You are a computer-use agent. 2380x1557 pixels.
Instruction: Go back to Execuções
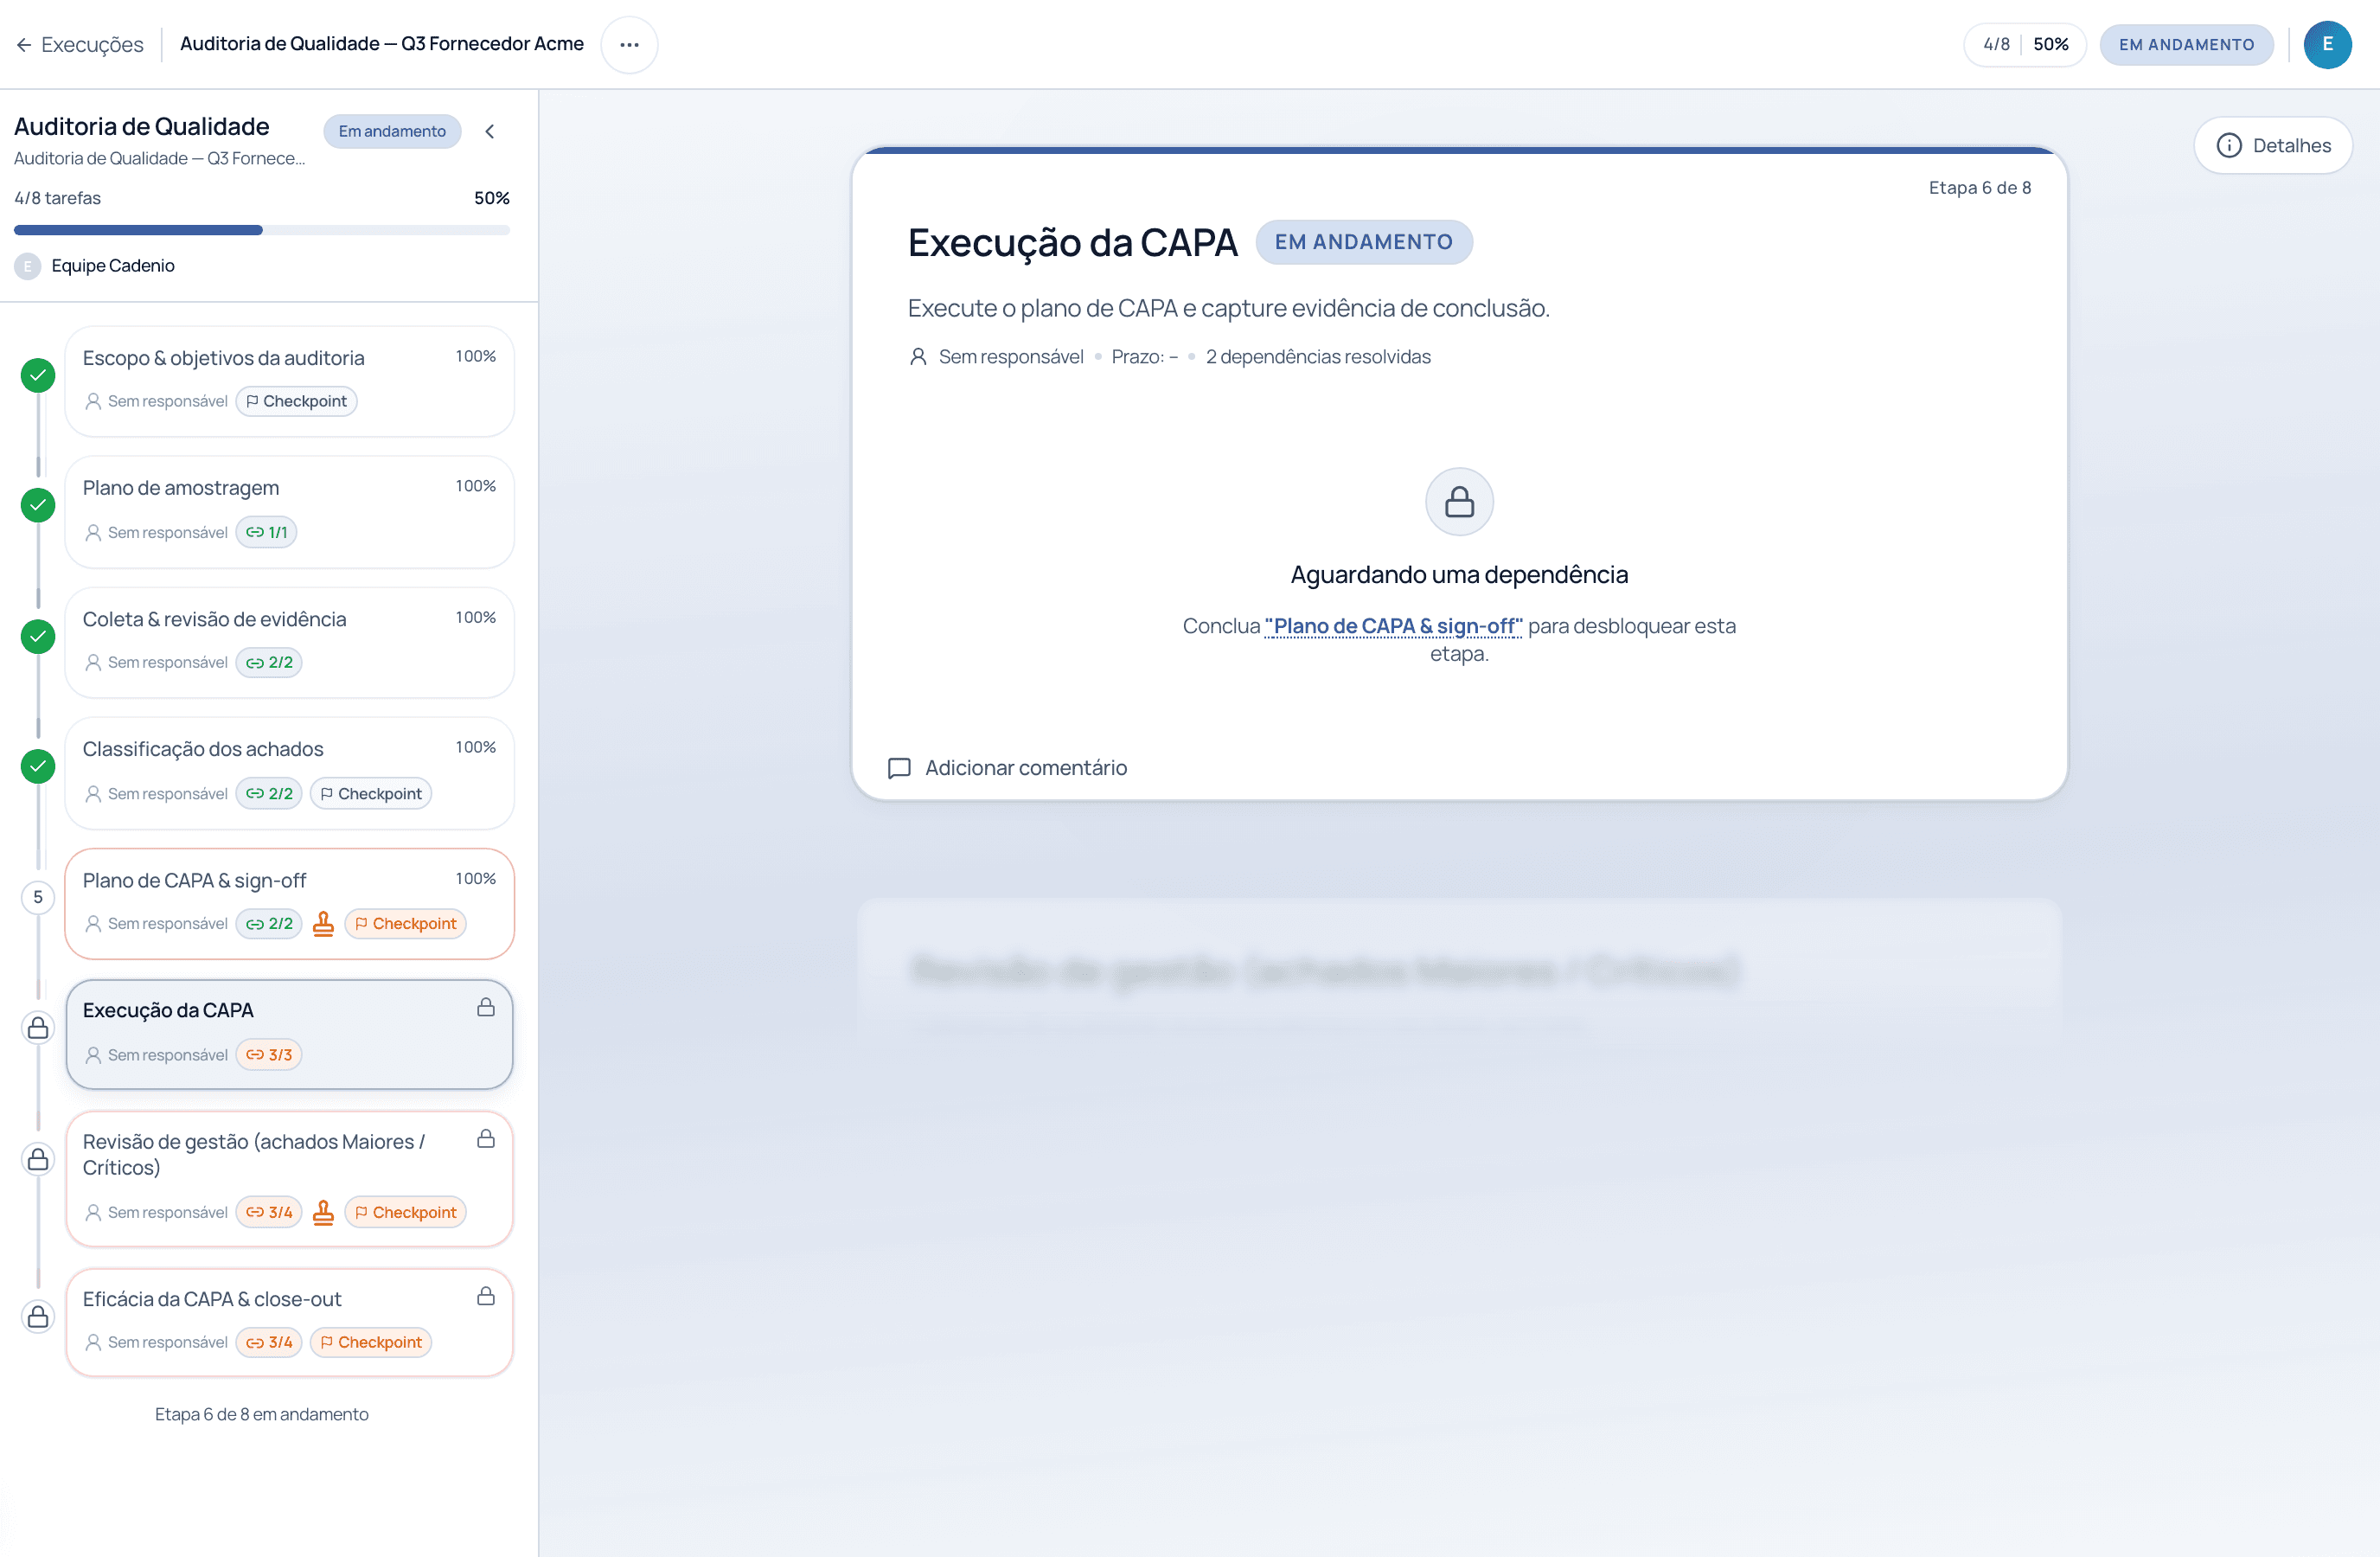point(80,44)
